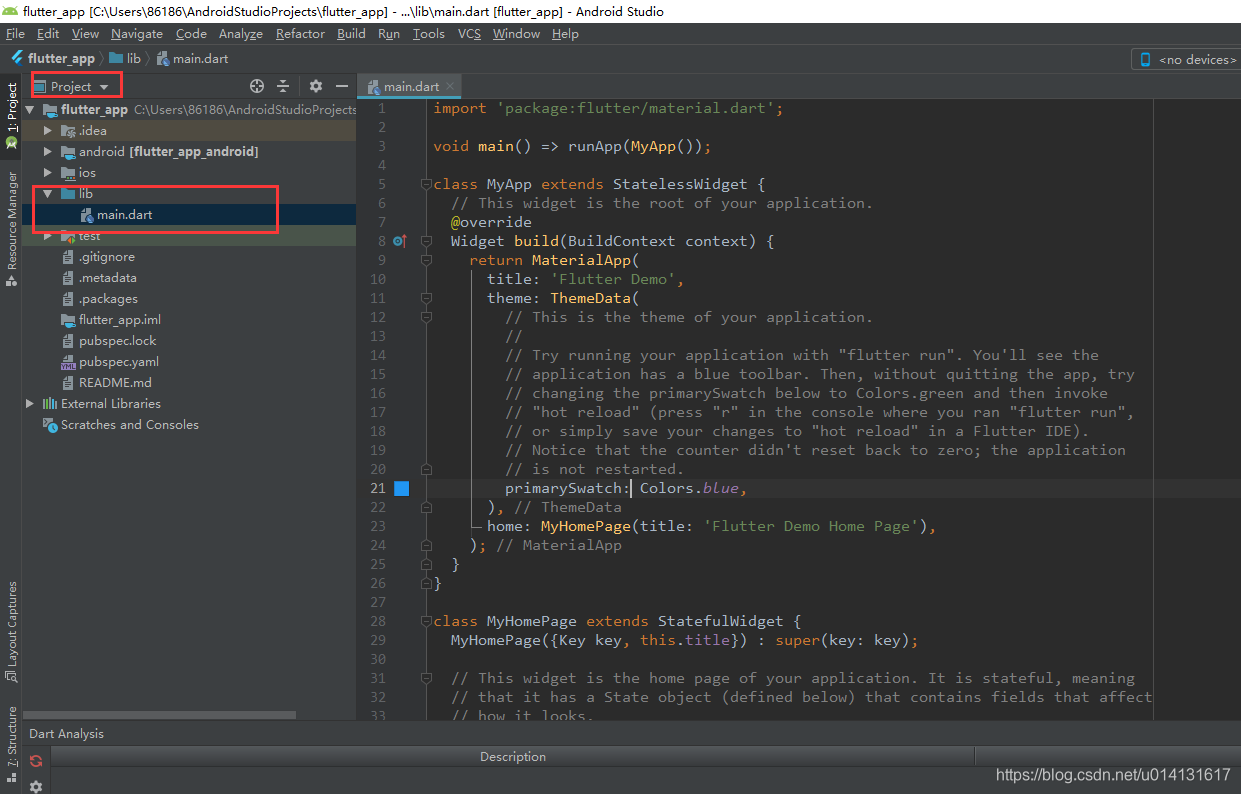Select pubspec.lock file
The width and height of the screenshot is (1241, 794).
tap(118, 341)
